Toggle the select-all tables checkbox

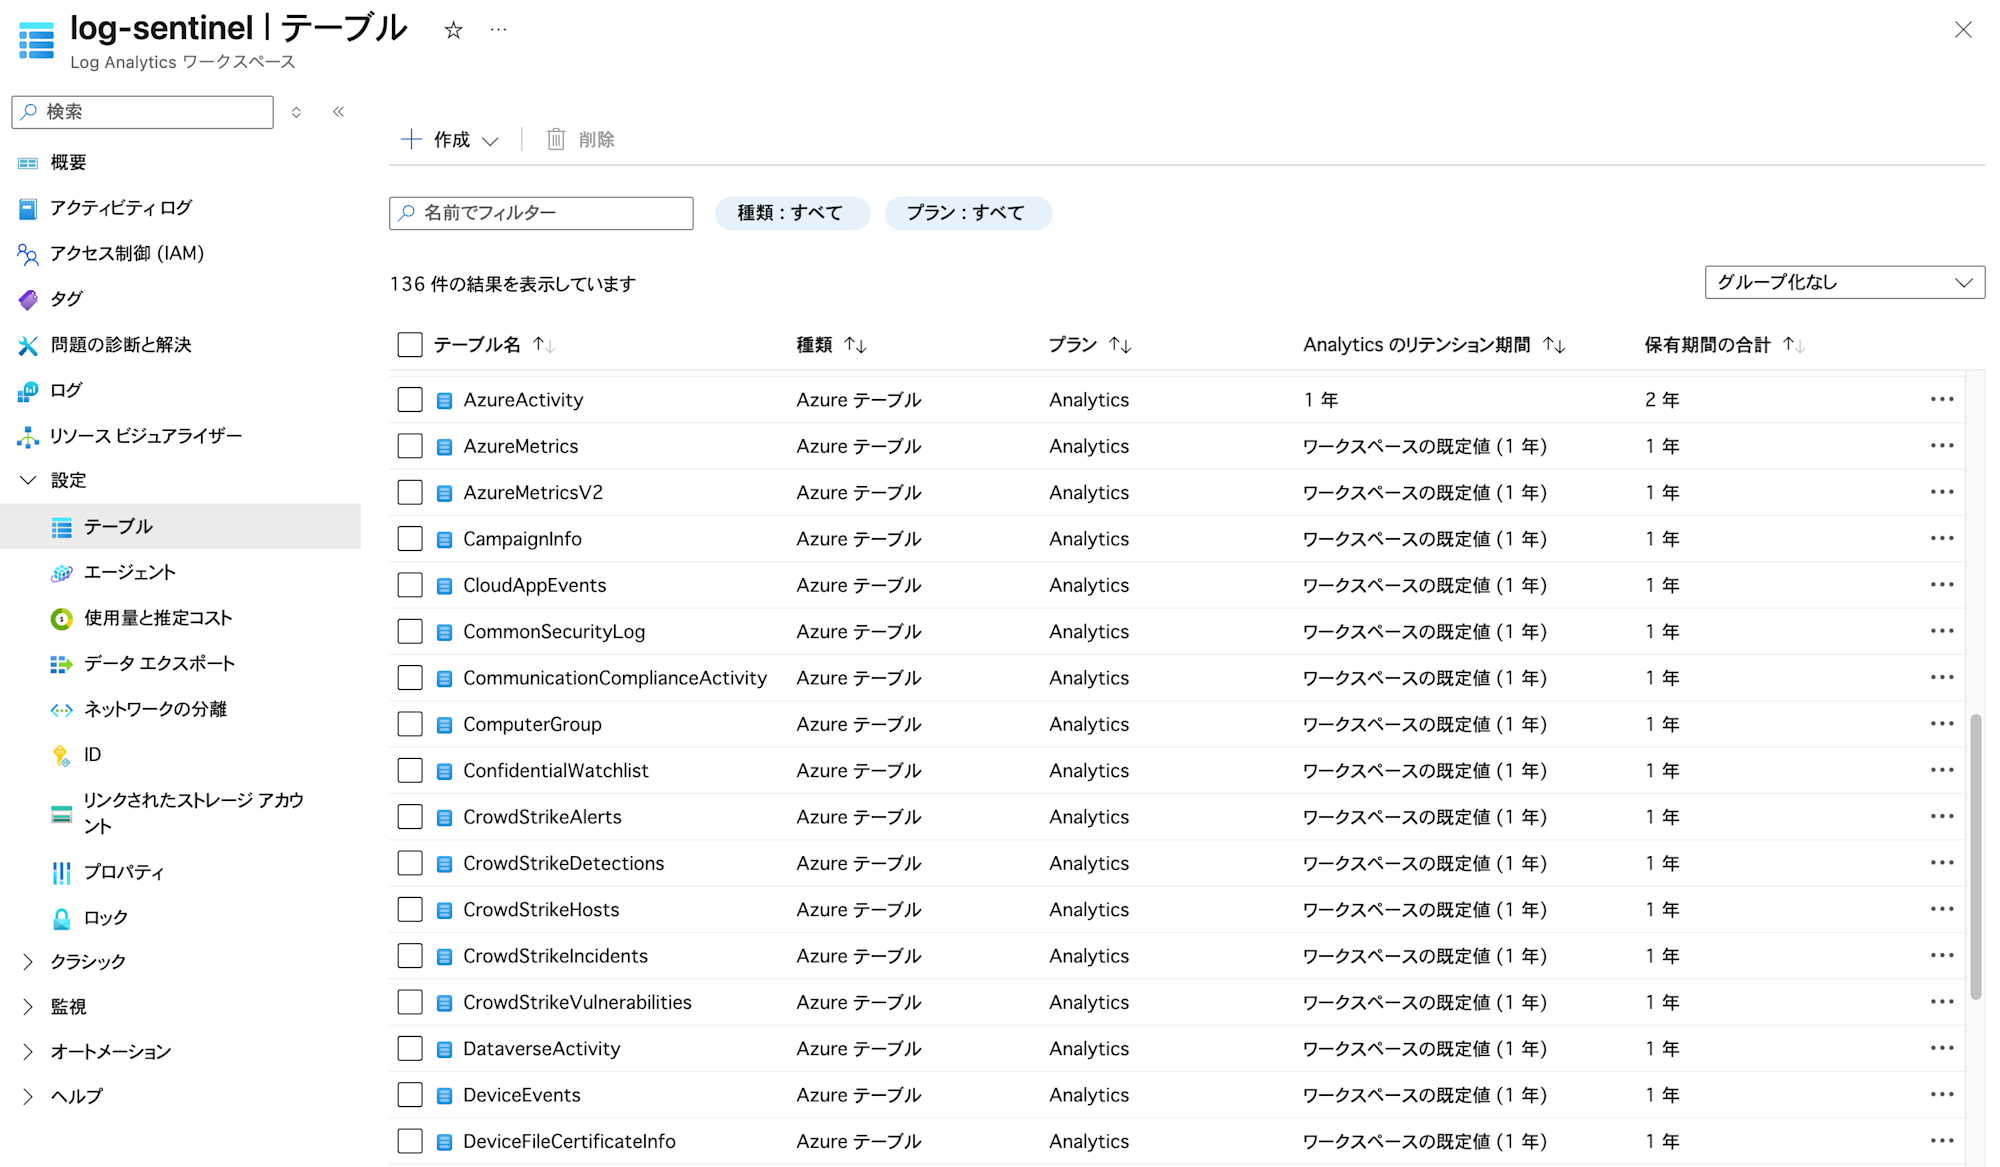(x=410, y=345)
